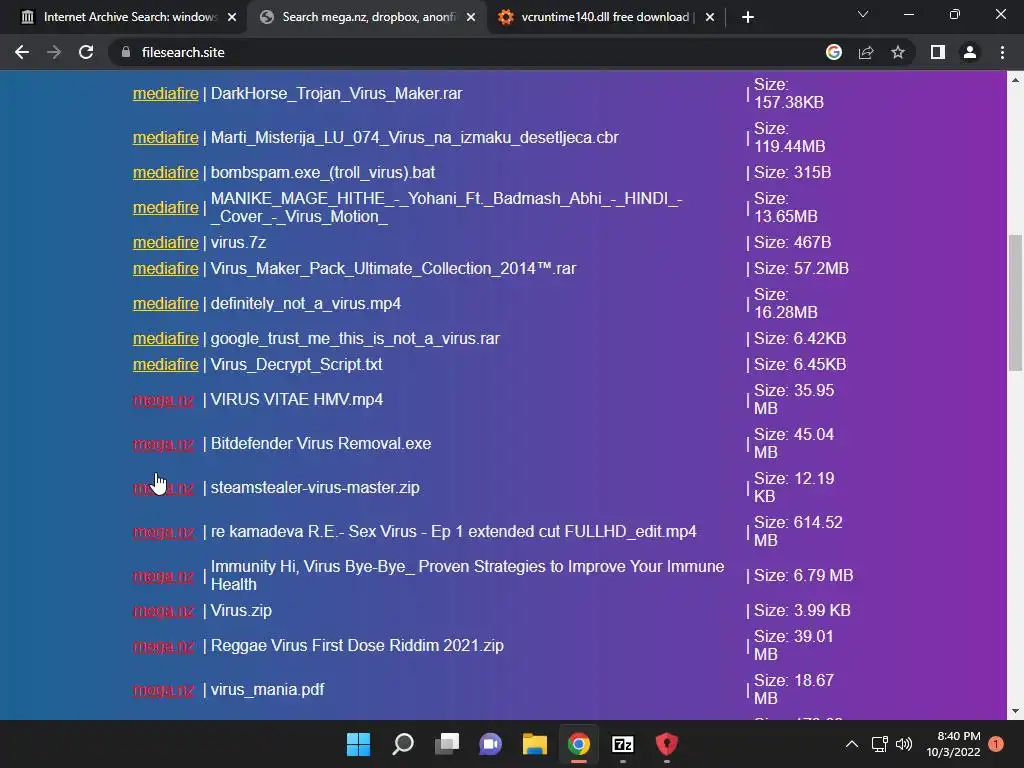The width and height of the screenshot is (1024, 768).
Task: Open mediafire link for virus.7z
Action: coord(165,242)
